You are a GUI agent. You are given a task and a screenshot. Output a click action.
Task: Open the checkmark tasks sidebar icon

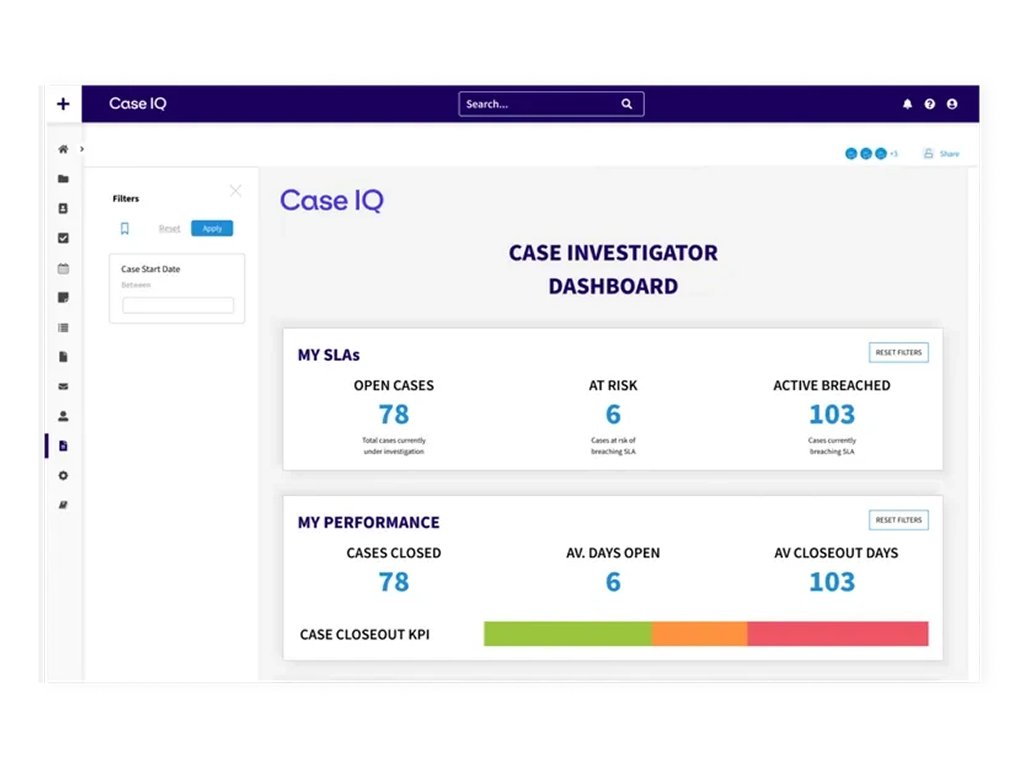[63, 238]
